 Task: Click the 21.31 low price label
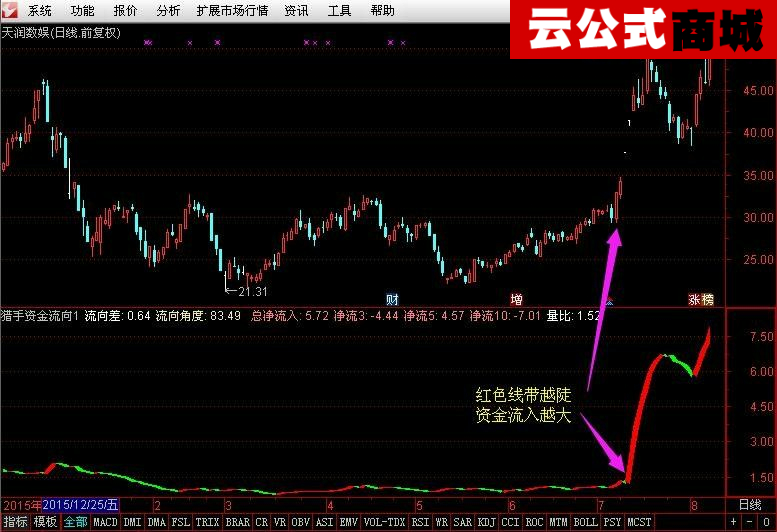(x=253, y=292)
